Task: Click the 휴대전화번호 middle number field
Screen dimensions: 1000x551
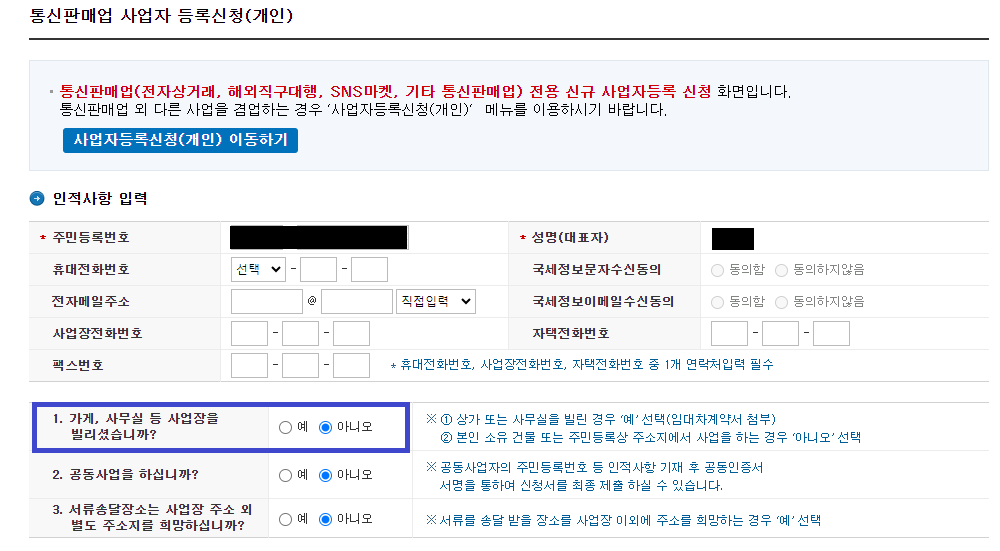Action: (318, 269)
